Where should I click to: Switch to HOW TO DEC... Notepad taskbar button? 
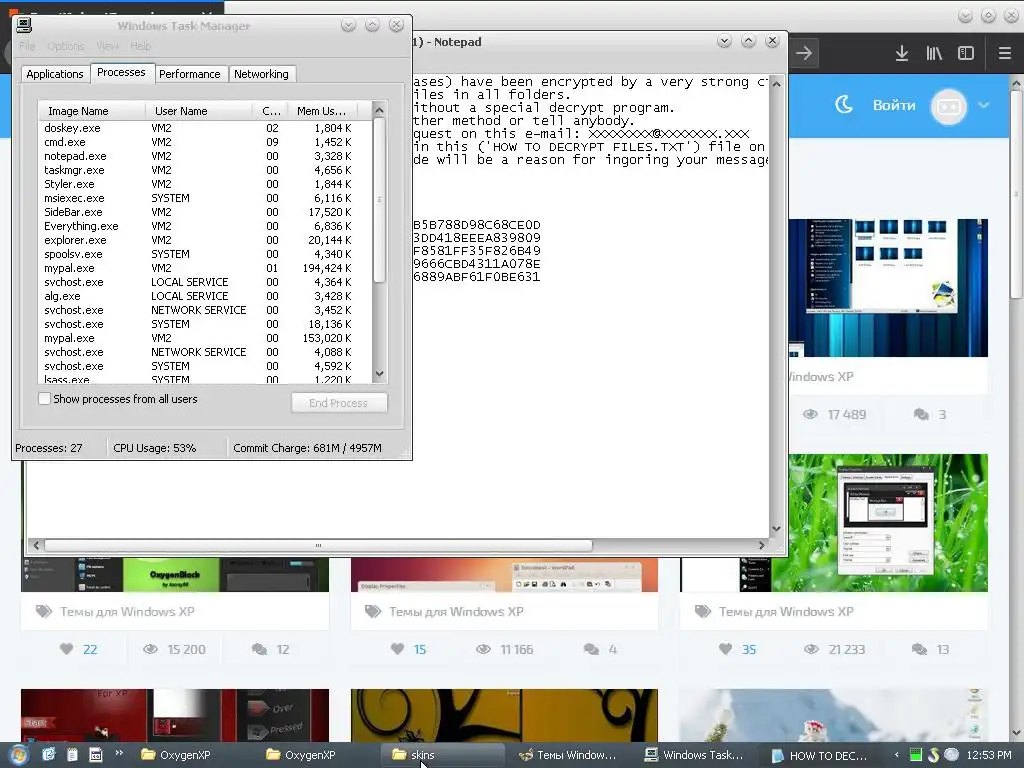click(x=820, y=755)
